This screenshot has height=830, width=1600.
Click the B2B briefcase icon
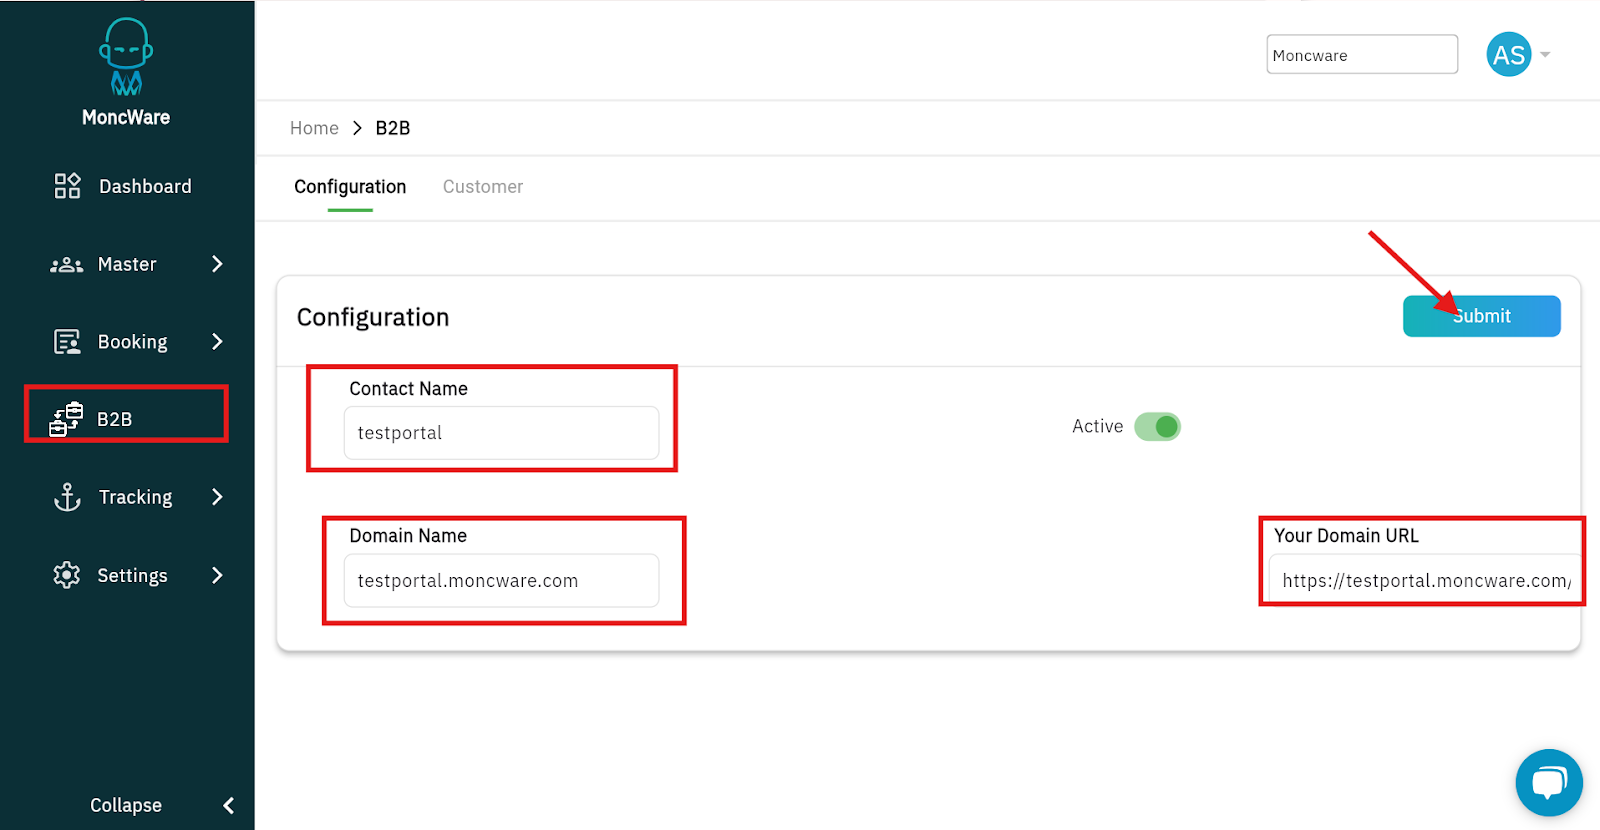point(66,419)
